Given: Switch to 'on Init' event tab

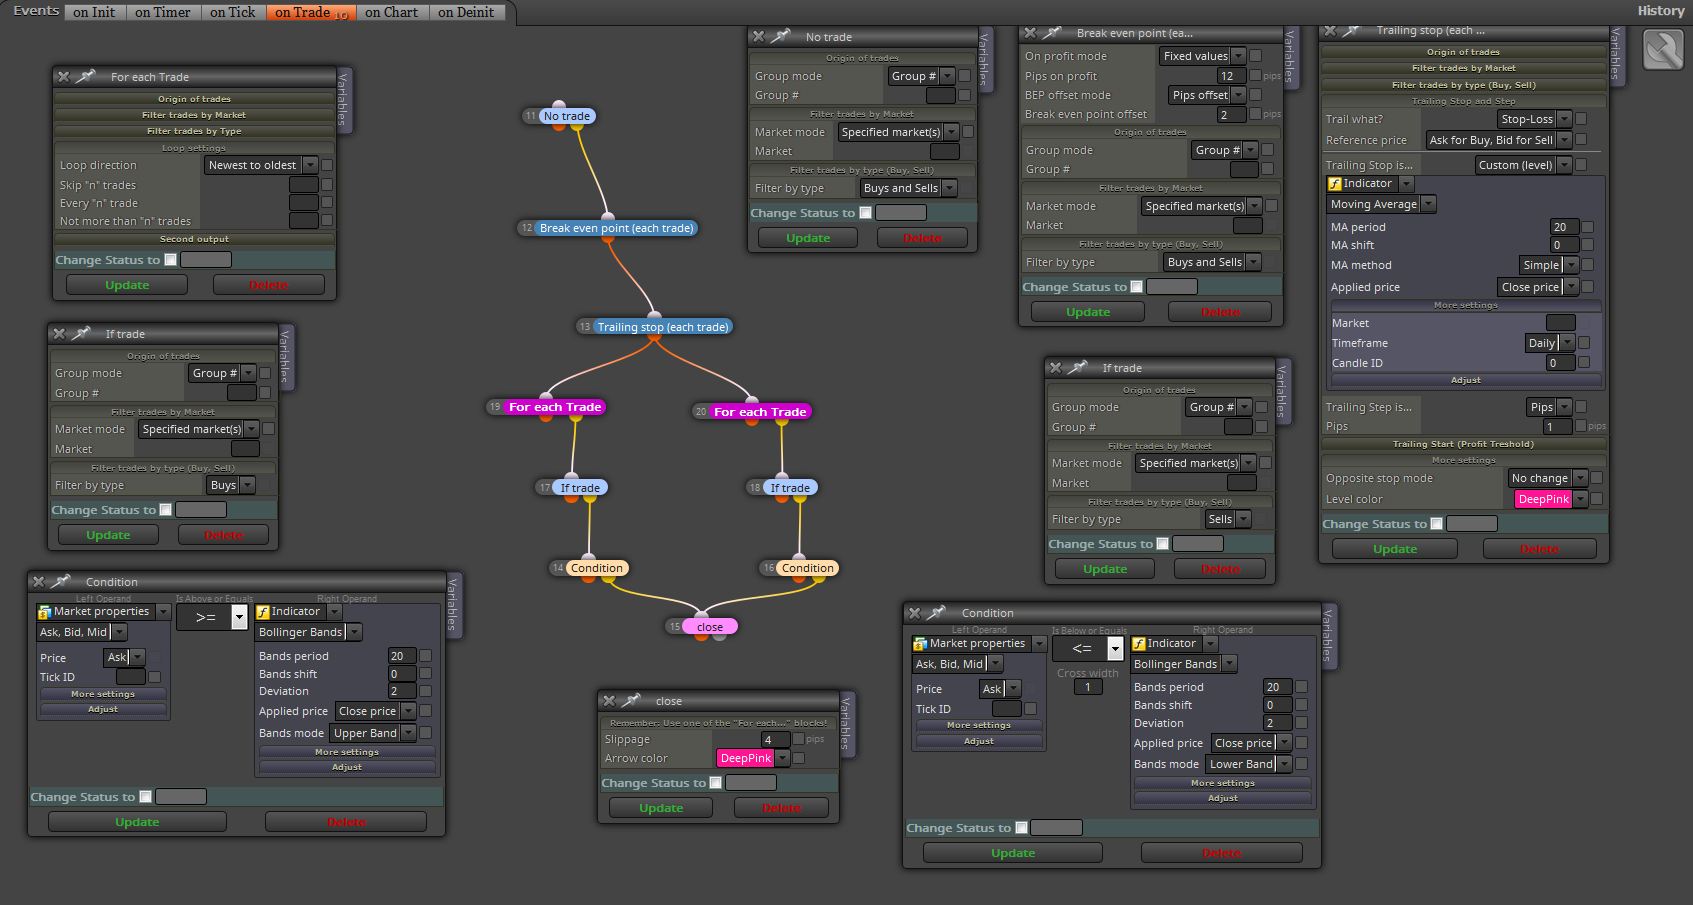Looking at the screenshot, I should pyautogui.click(x=94, y=12).
